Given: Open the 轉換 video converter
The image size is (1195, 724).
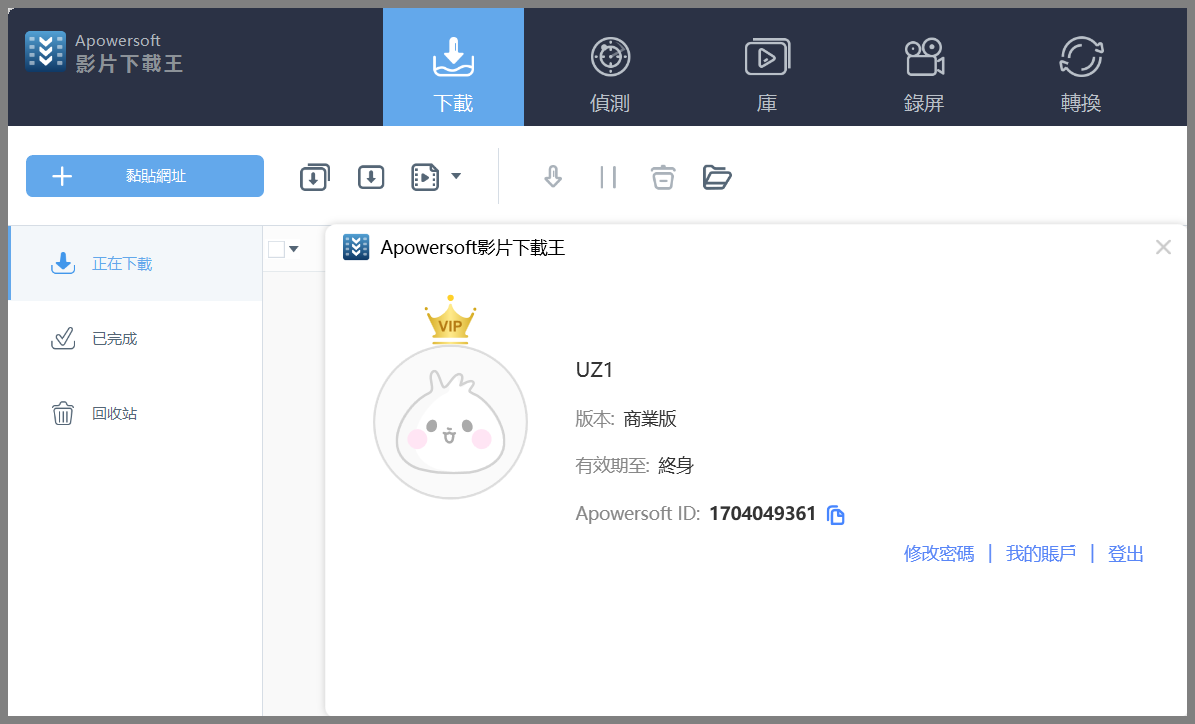Looking at the screenshot, I should coord(1081,67).
